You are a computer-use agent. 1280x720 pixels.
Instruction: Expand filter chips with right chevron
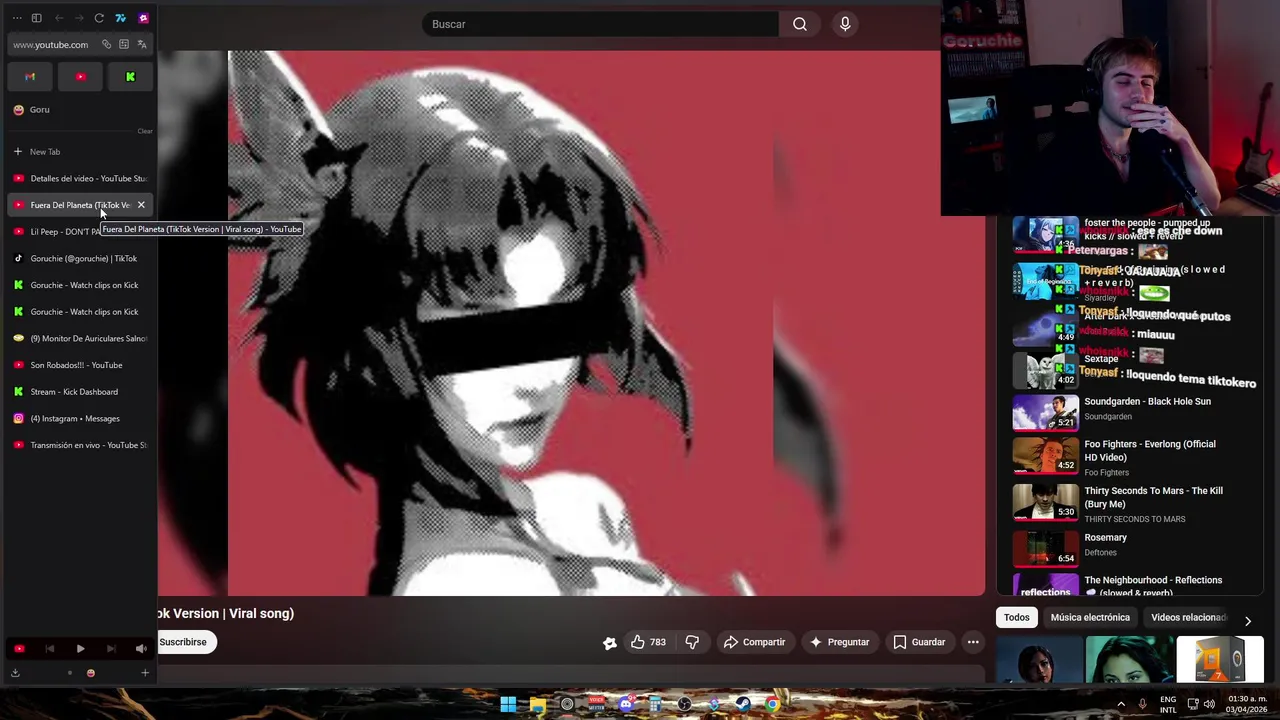[1247, 621]
